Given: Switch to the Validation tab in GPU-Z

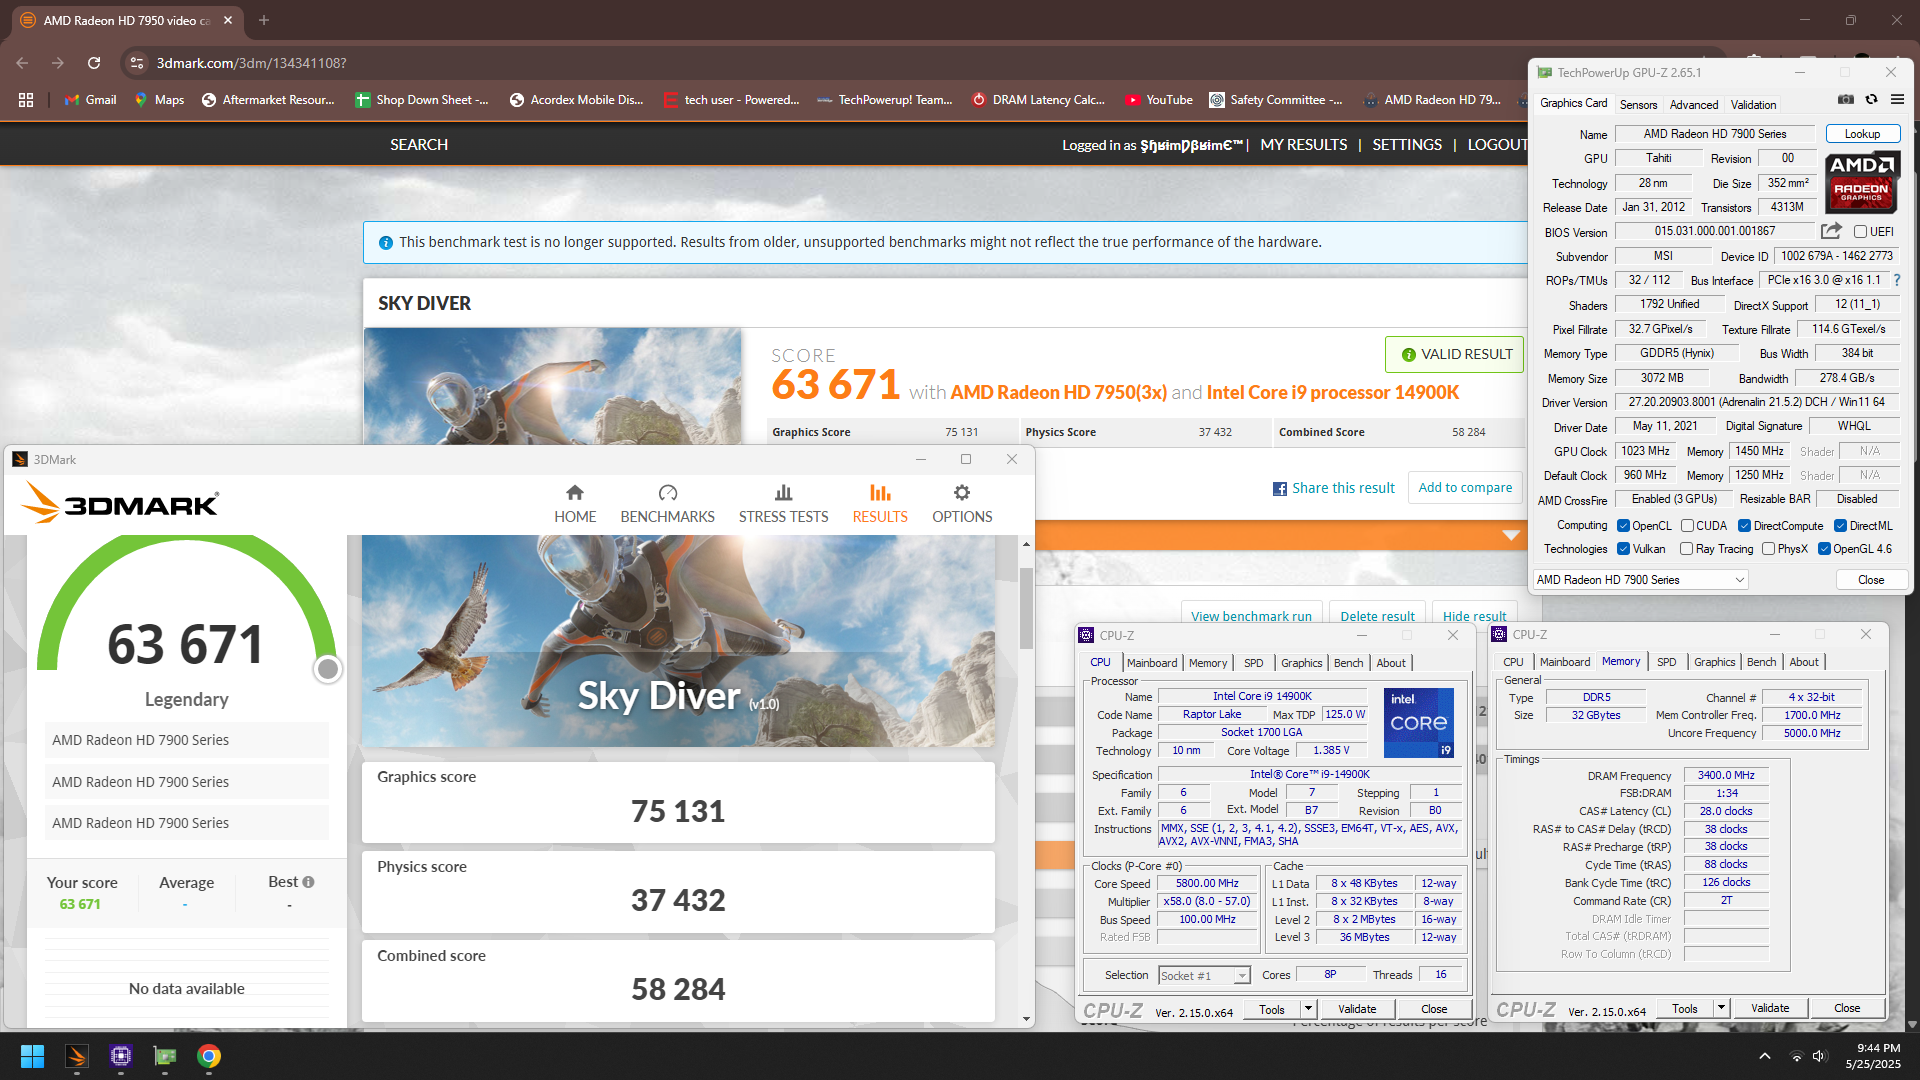Looking at the screenshot, I should tap(1754, 104).
